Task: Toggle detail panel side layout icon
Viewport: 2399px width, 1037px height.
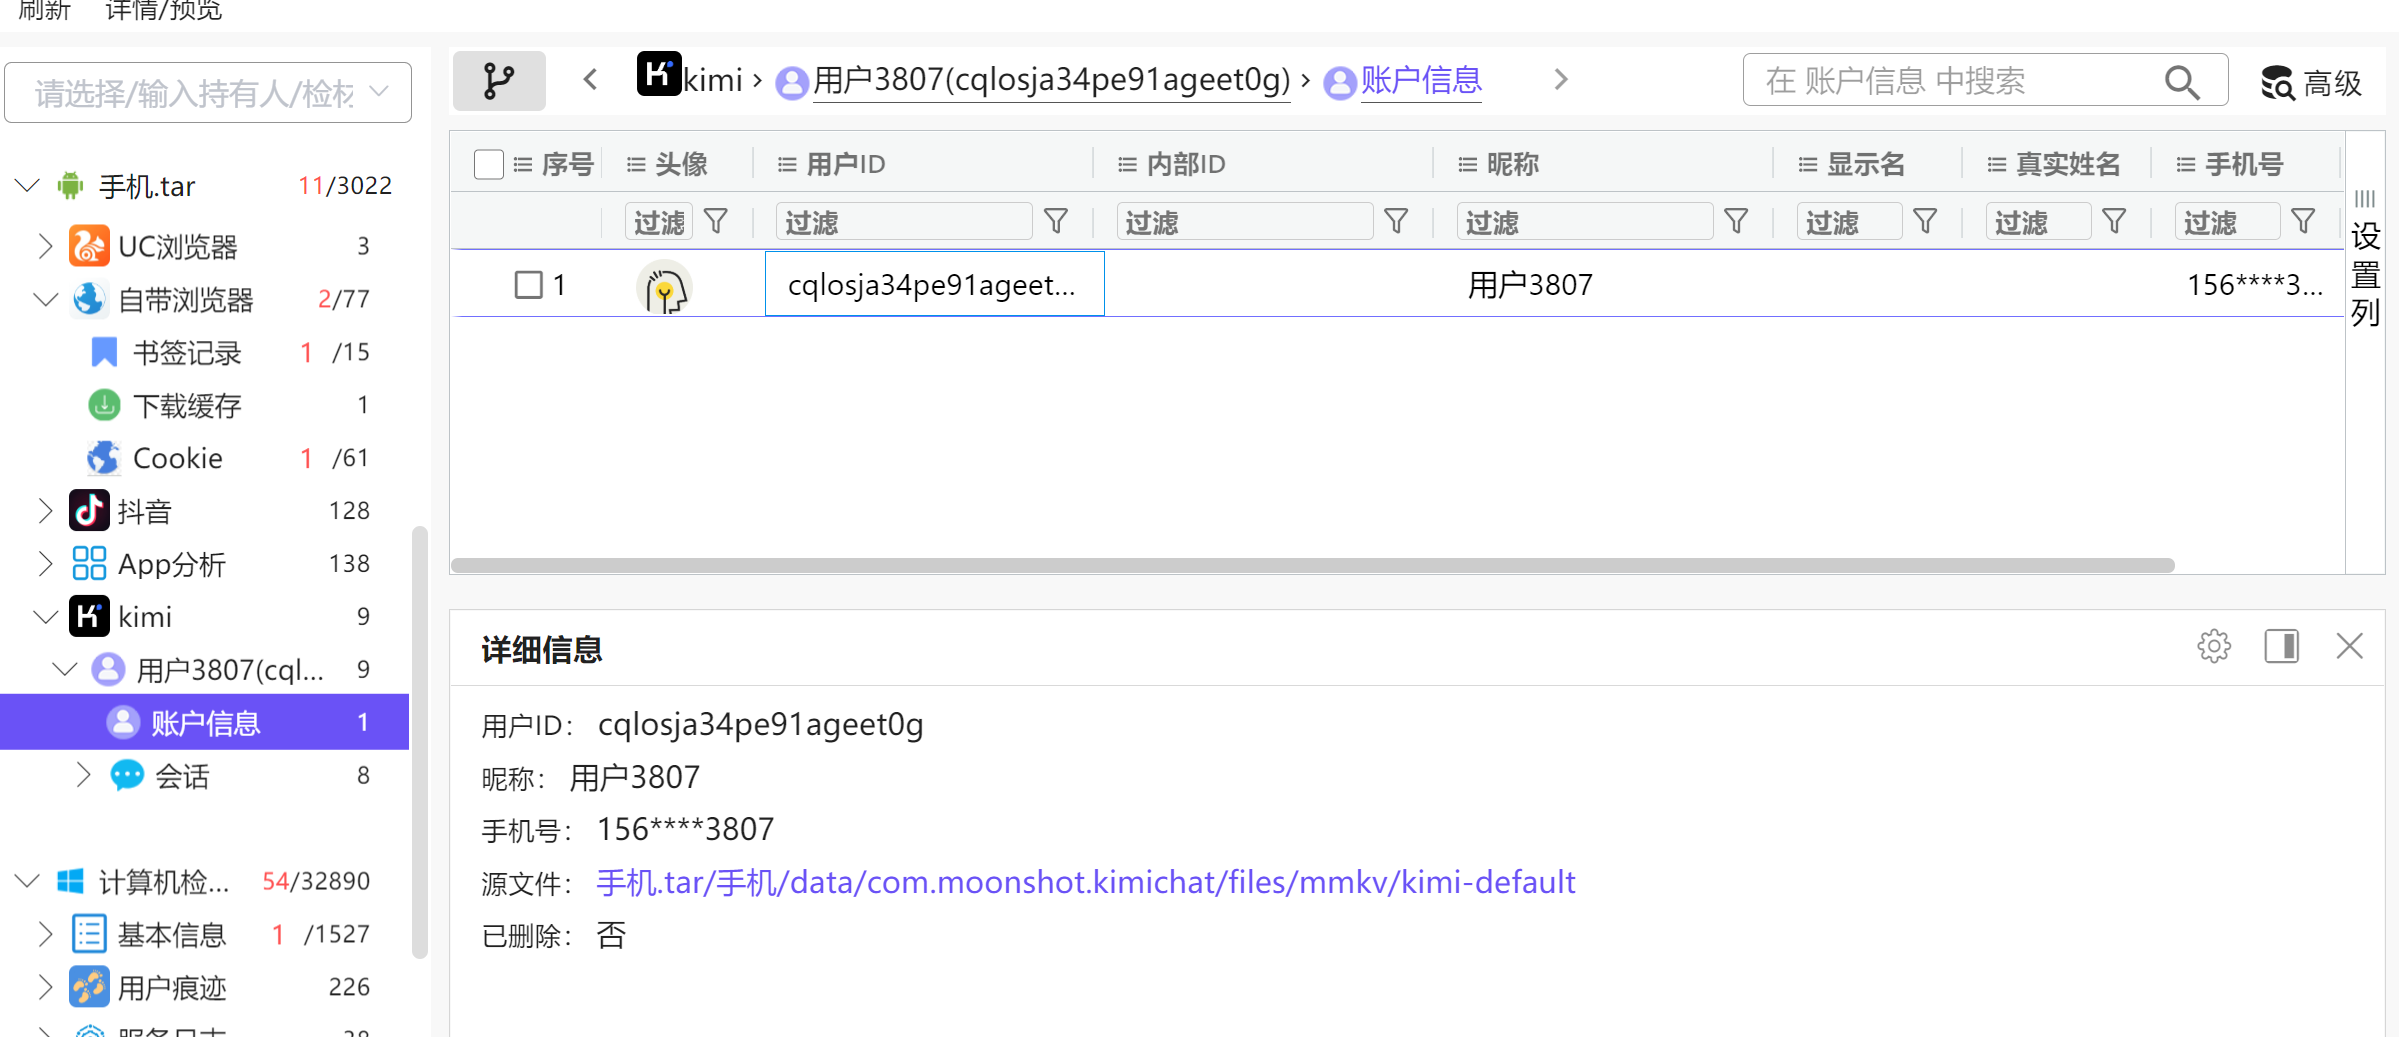Action: 2281,646
